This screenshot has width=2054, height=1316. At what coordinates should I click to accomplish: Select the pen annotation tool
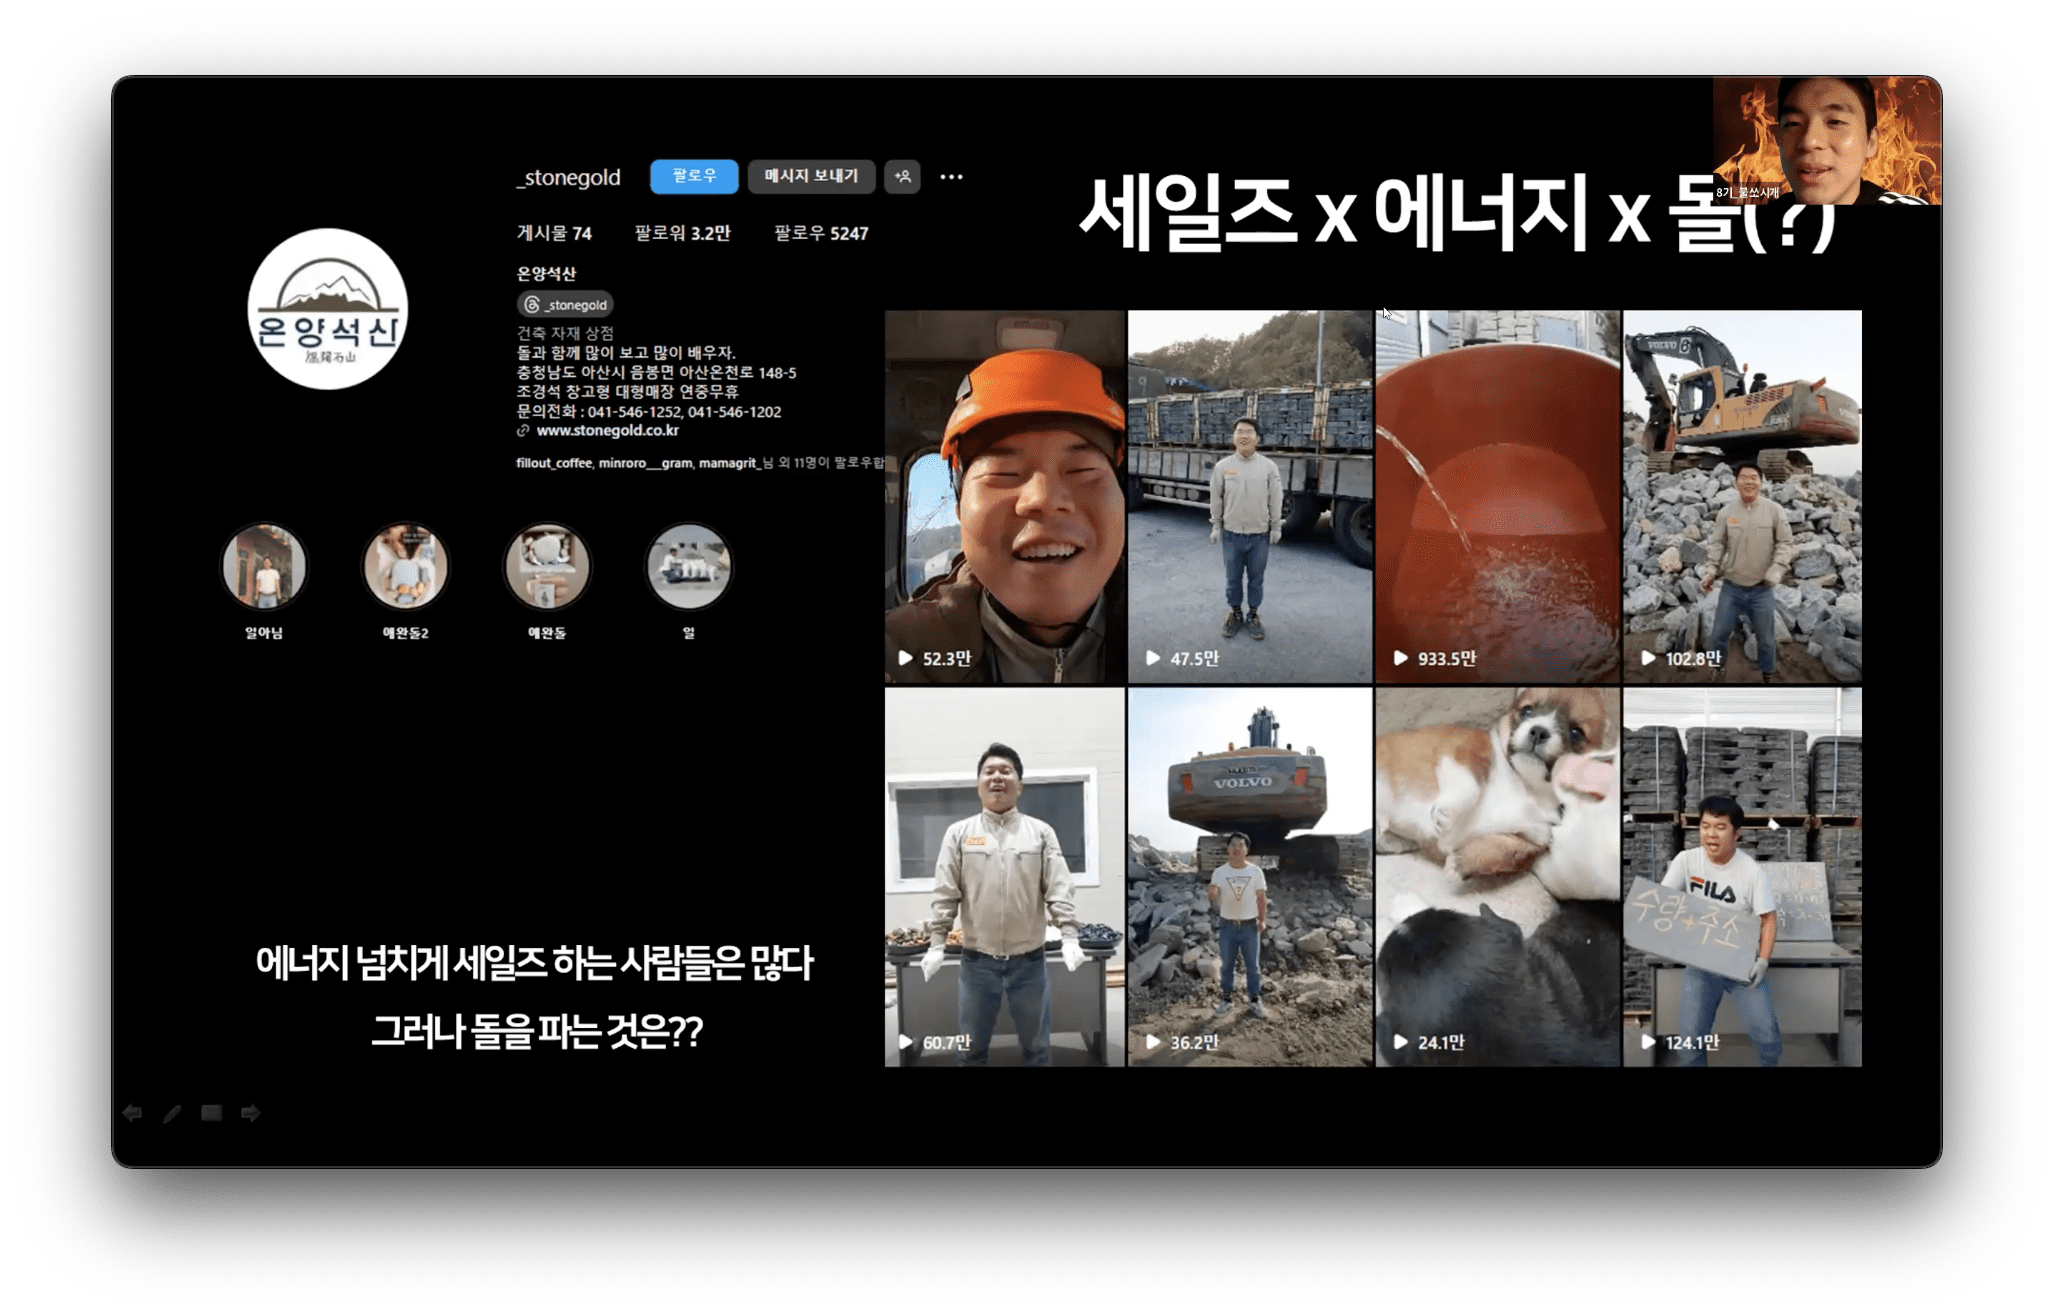[172, 1113]
